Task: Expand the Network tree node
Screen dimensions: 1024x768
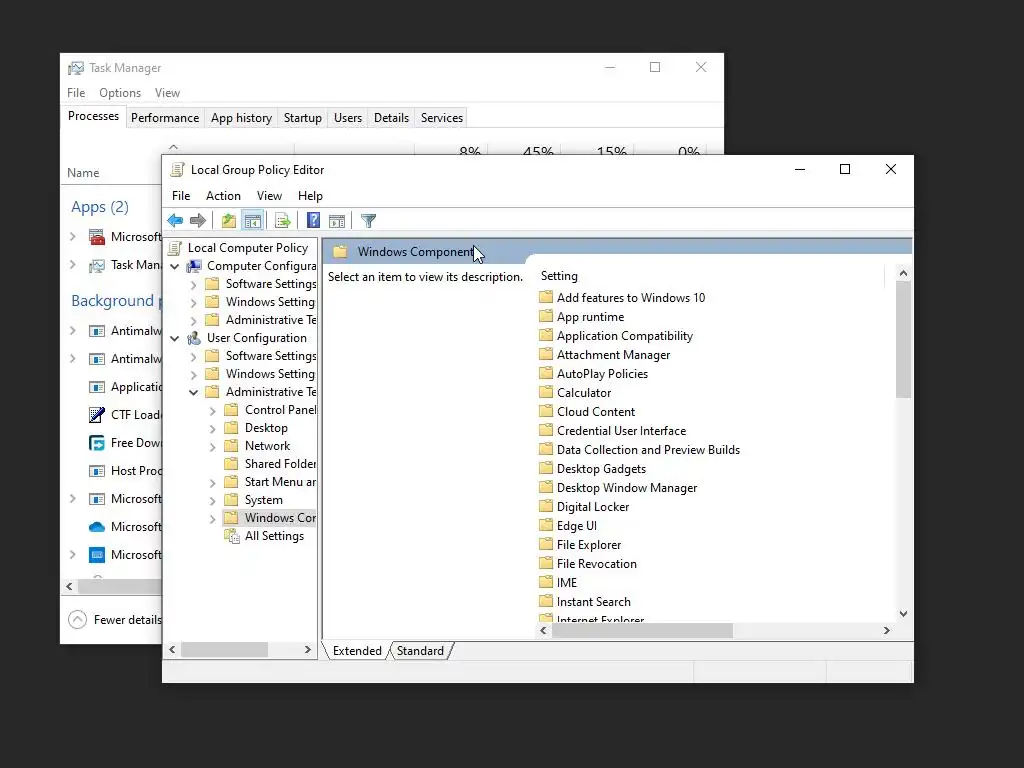Action: [212, 447]
